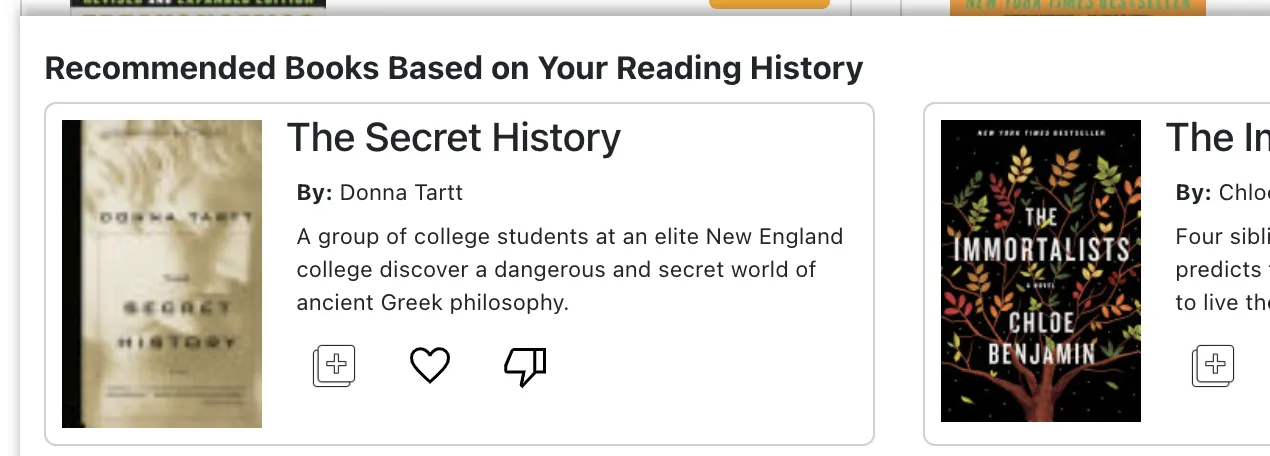This screenshot has height=456, width=1270.
Task: Add The Immortalists to a collection
Action: point(1213,365)
